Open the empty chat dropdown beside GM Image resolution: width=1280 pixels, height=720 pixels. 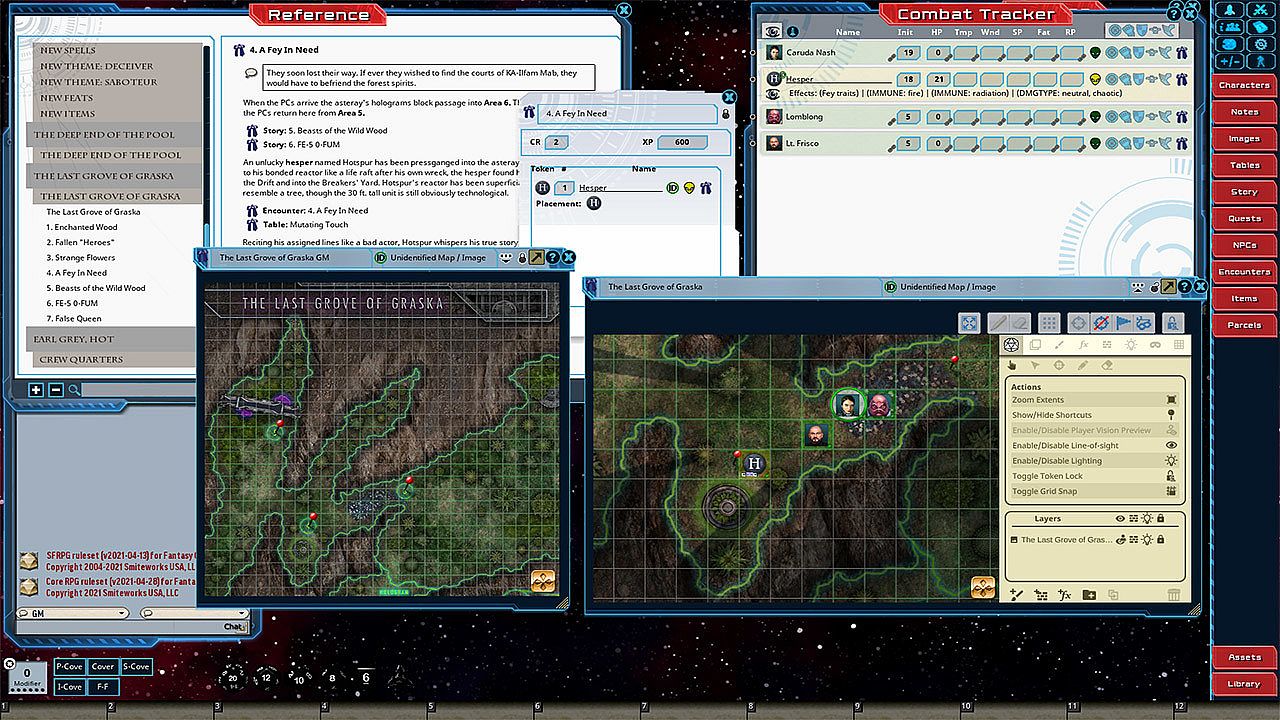pos(194,613)
